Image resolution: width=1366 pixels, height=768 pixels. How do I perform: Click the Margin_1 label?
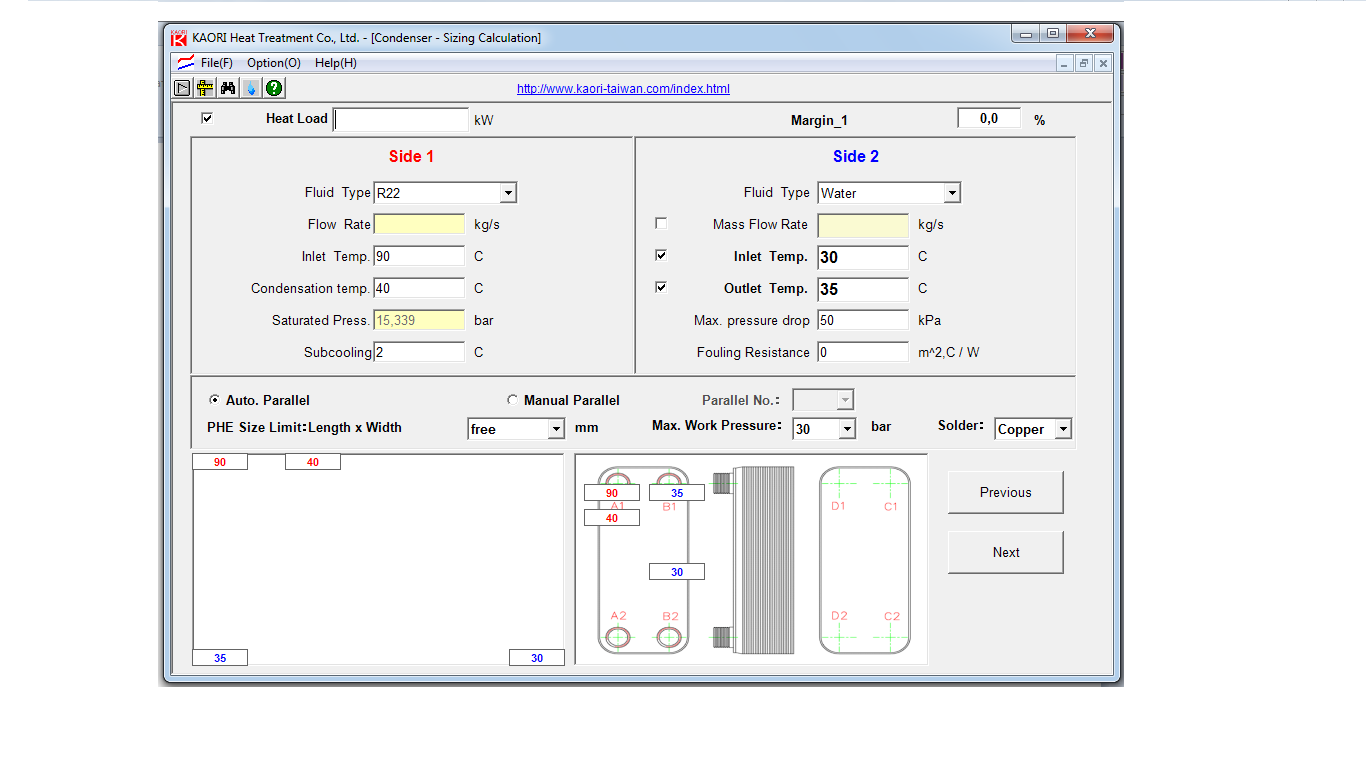(x=819, y=120)
